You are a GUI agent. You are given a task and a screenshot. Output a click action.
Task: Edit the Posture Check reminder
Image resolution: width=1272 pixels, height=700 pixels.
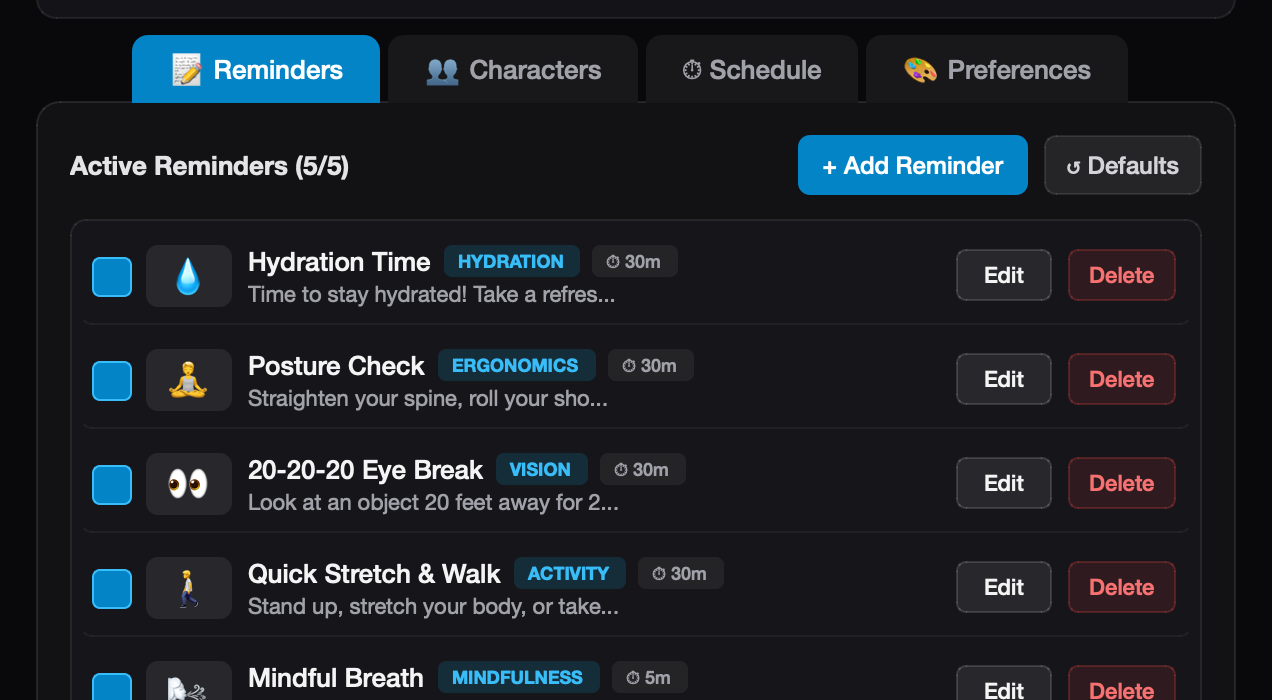pyautogui.click(x=1004, y=379)
